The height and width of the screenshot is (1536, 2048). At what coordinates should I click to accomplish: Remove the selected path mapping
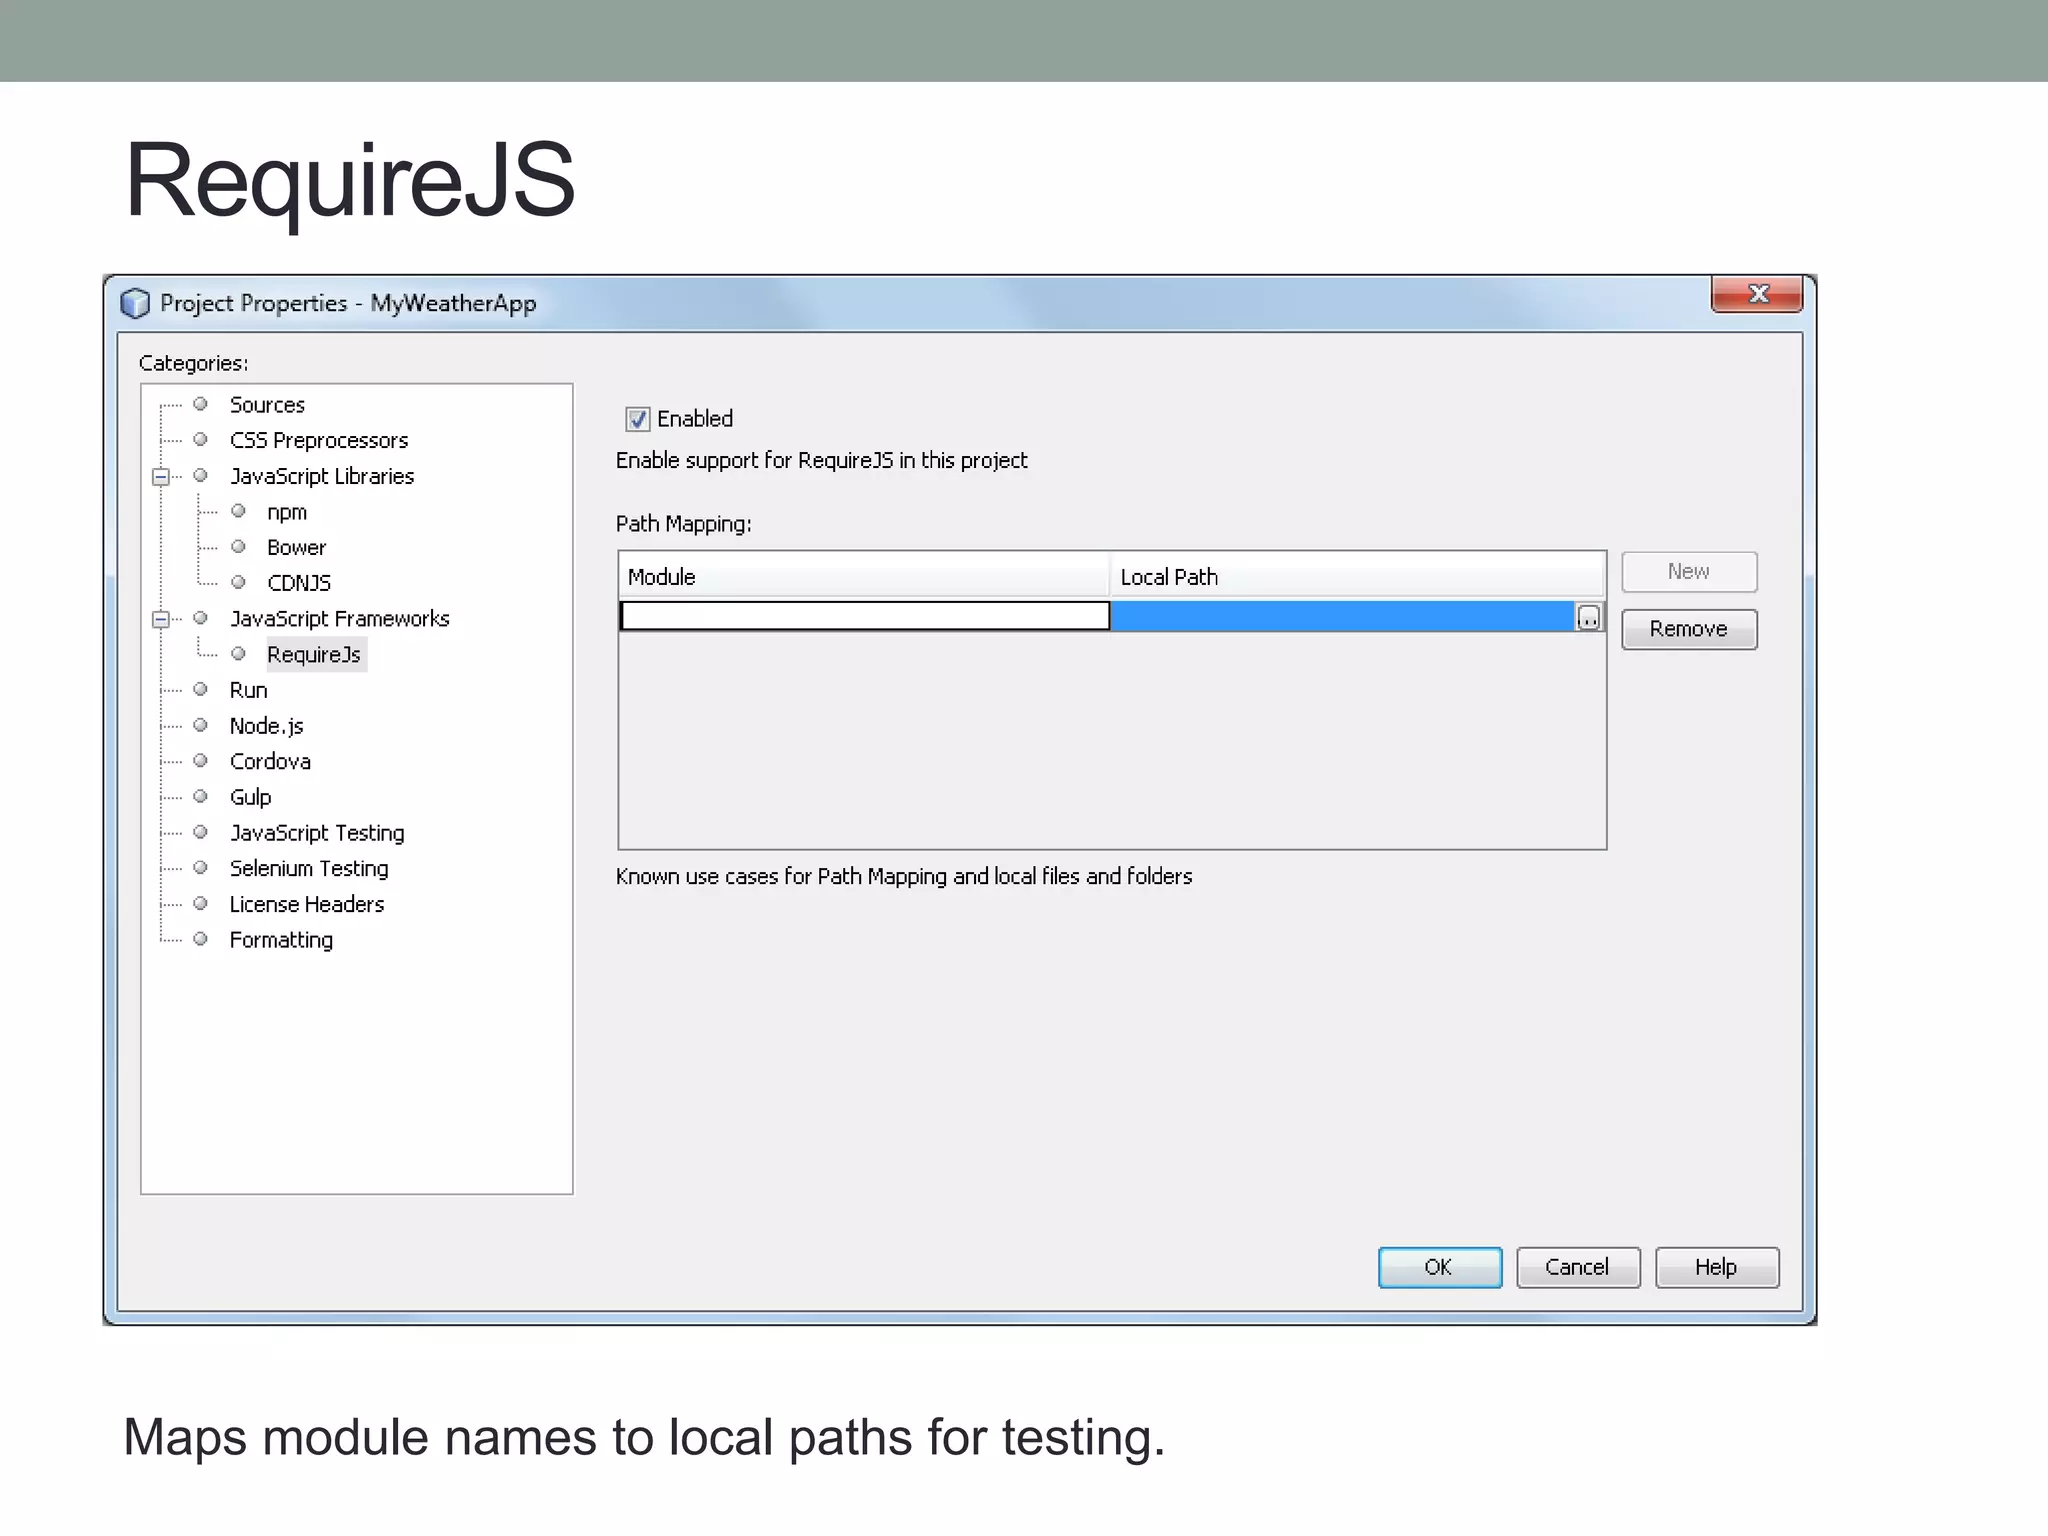[1689, 630]
